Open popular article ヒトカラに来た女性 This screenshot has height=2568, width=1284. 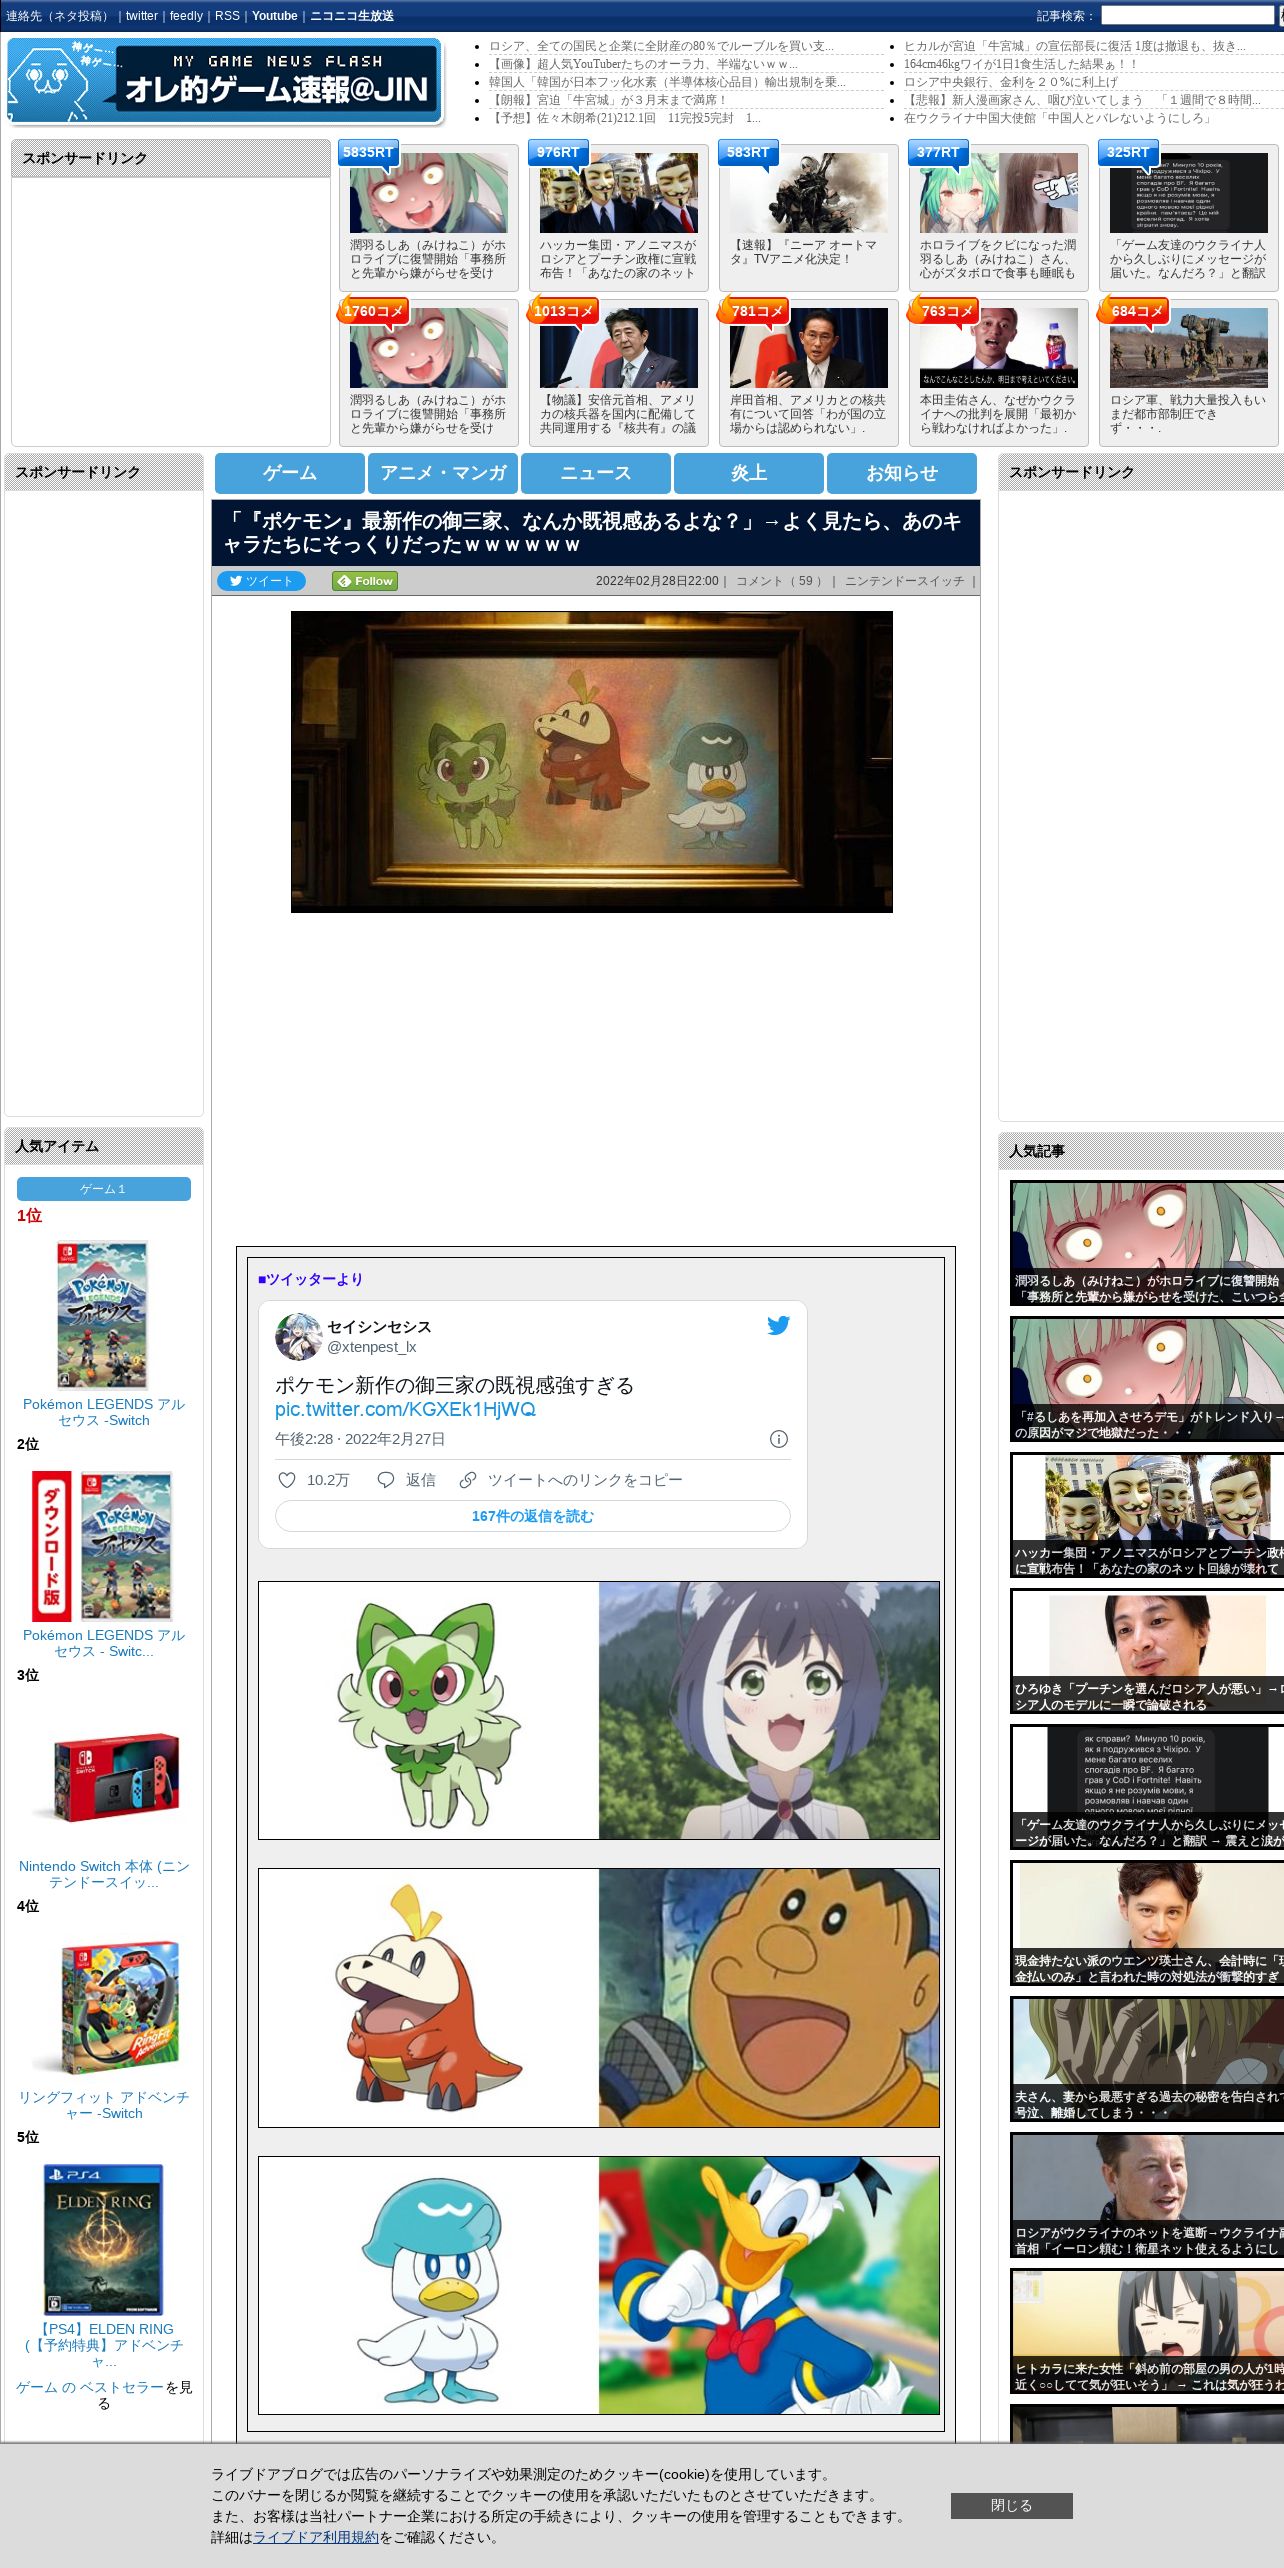click(1147, 2331)
